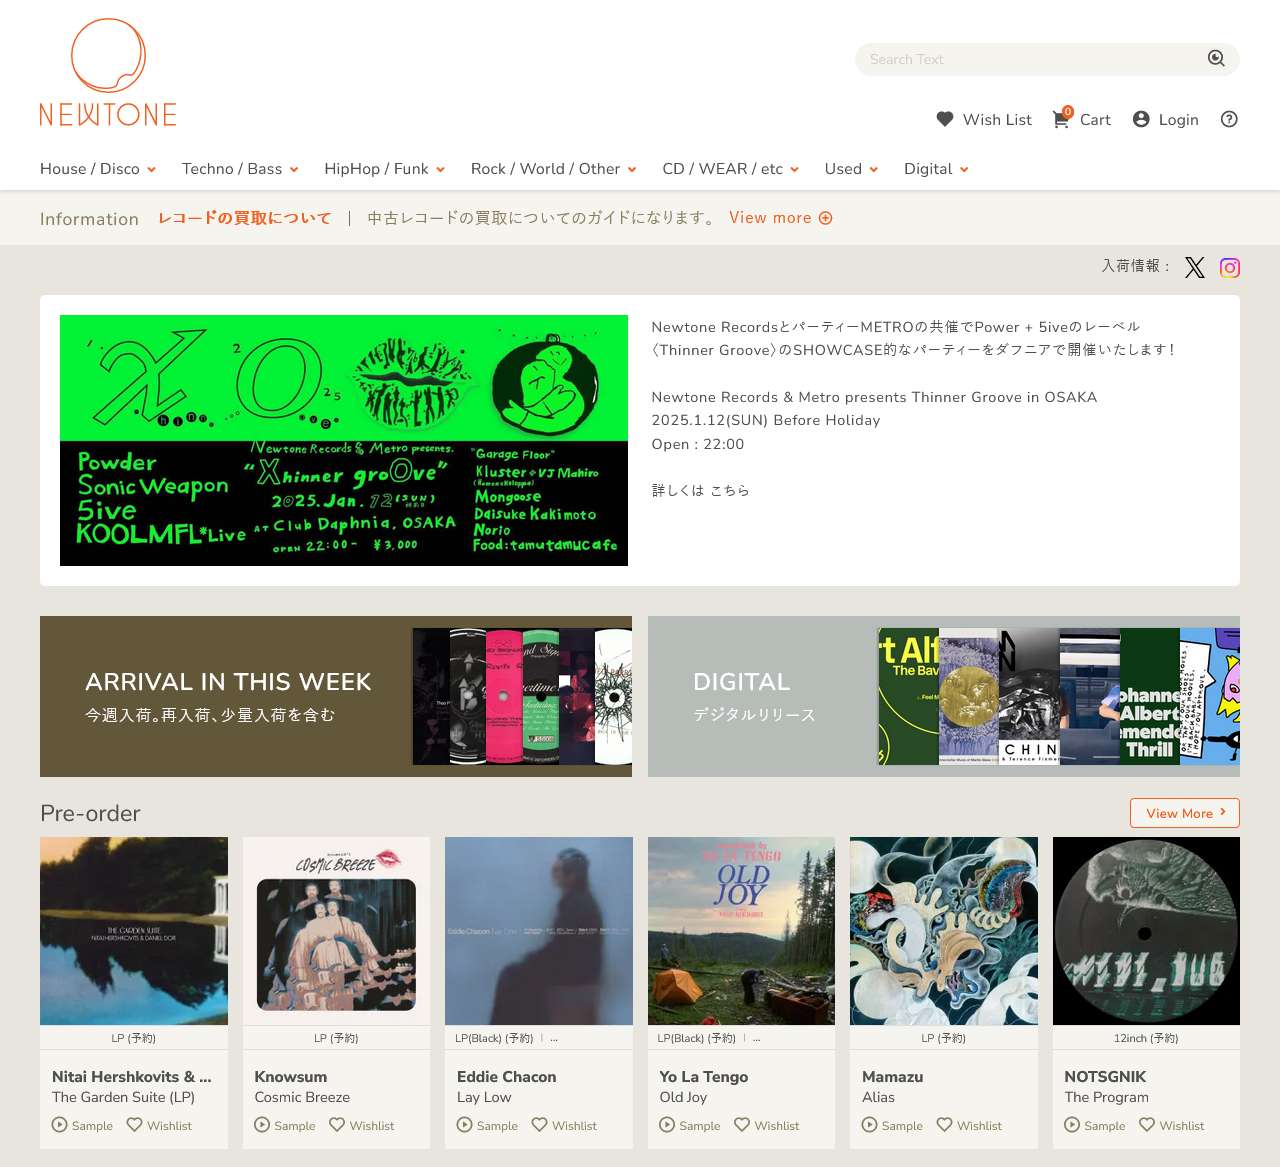Open the Mamazu Alias album cover
Screen dimensions: 1280x1167
tap(944, 931)
